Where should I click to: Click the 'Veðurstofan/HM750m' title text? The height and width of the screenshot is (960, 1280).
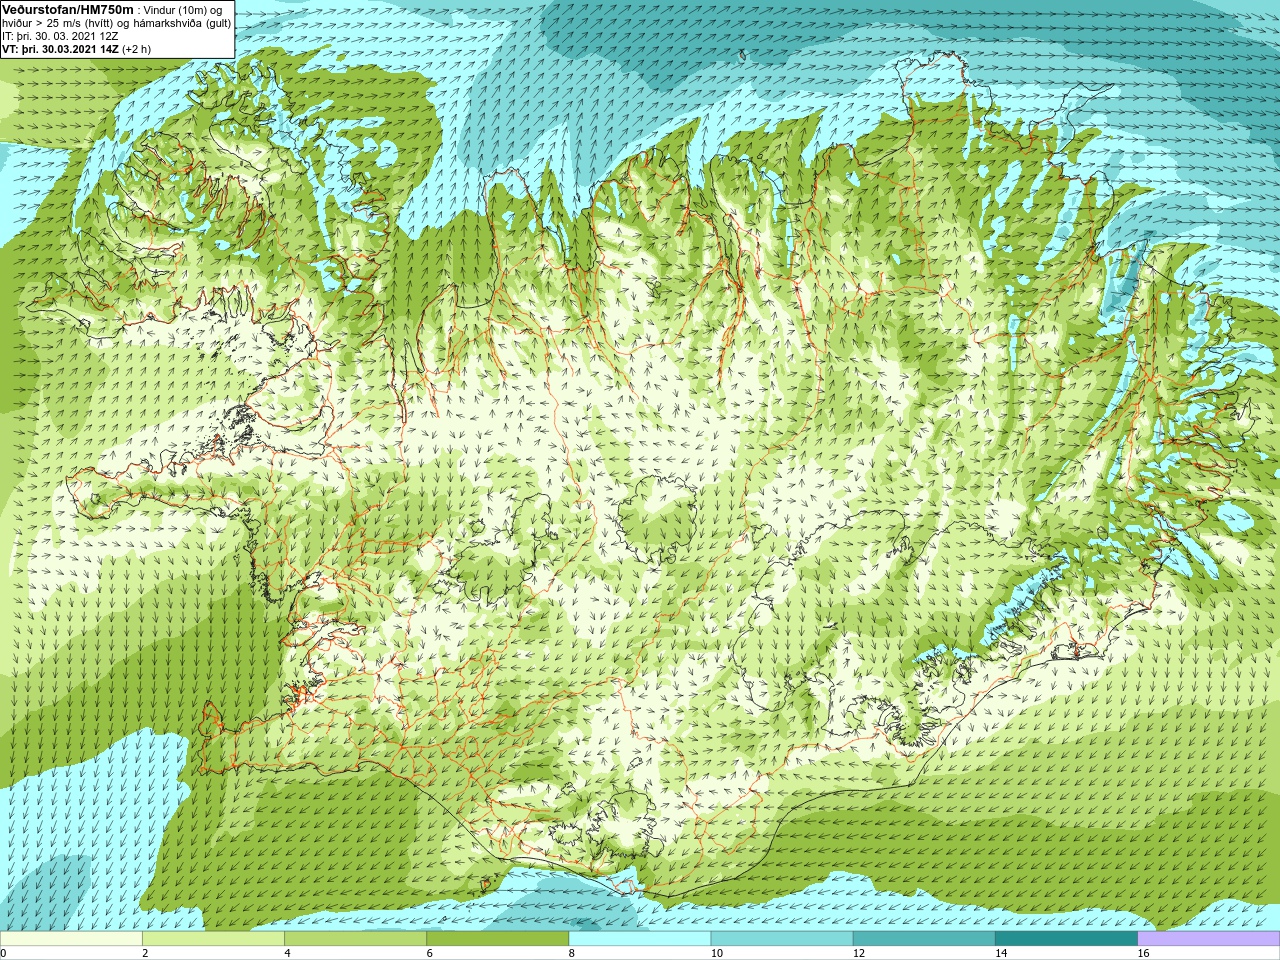point(68,9)
